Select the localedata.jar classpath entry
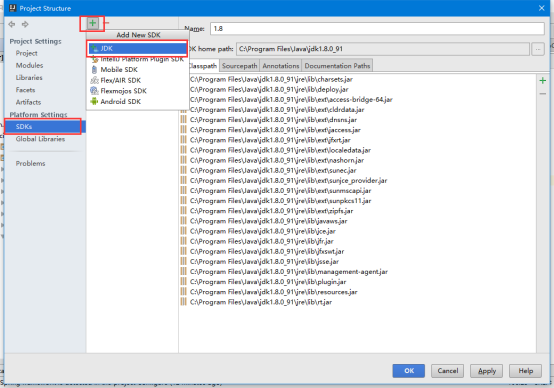The width and height of the screenshot is (554, 388). (x=280, y=150)
